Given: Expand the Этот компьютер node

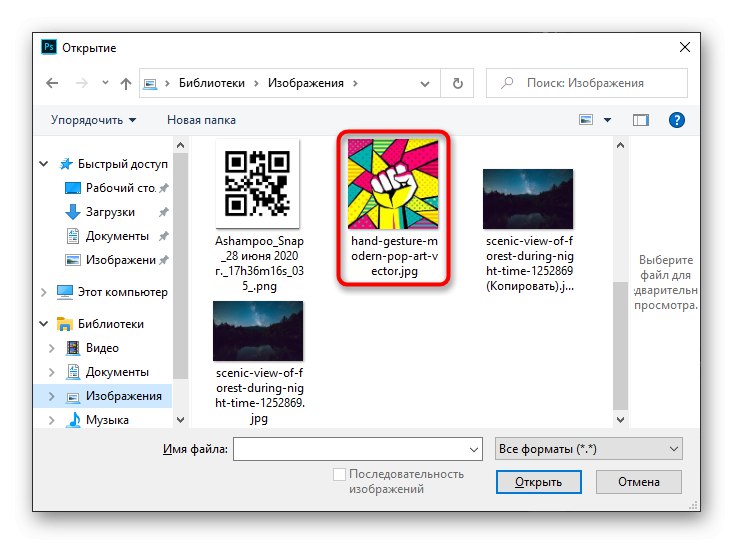Looking at the screenshot, I should 43,292.
